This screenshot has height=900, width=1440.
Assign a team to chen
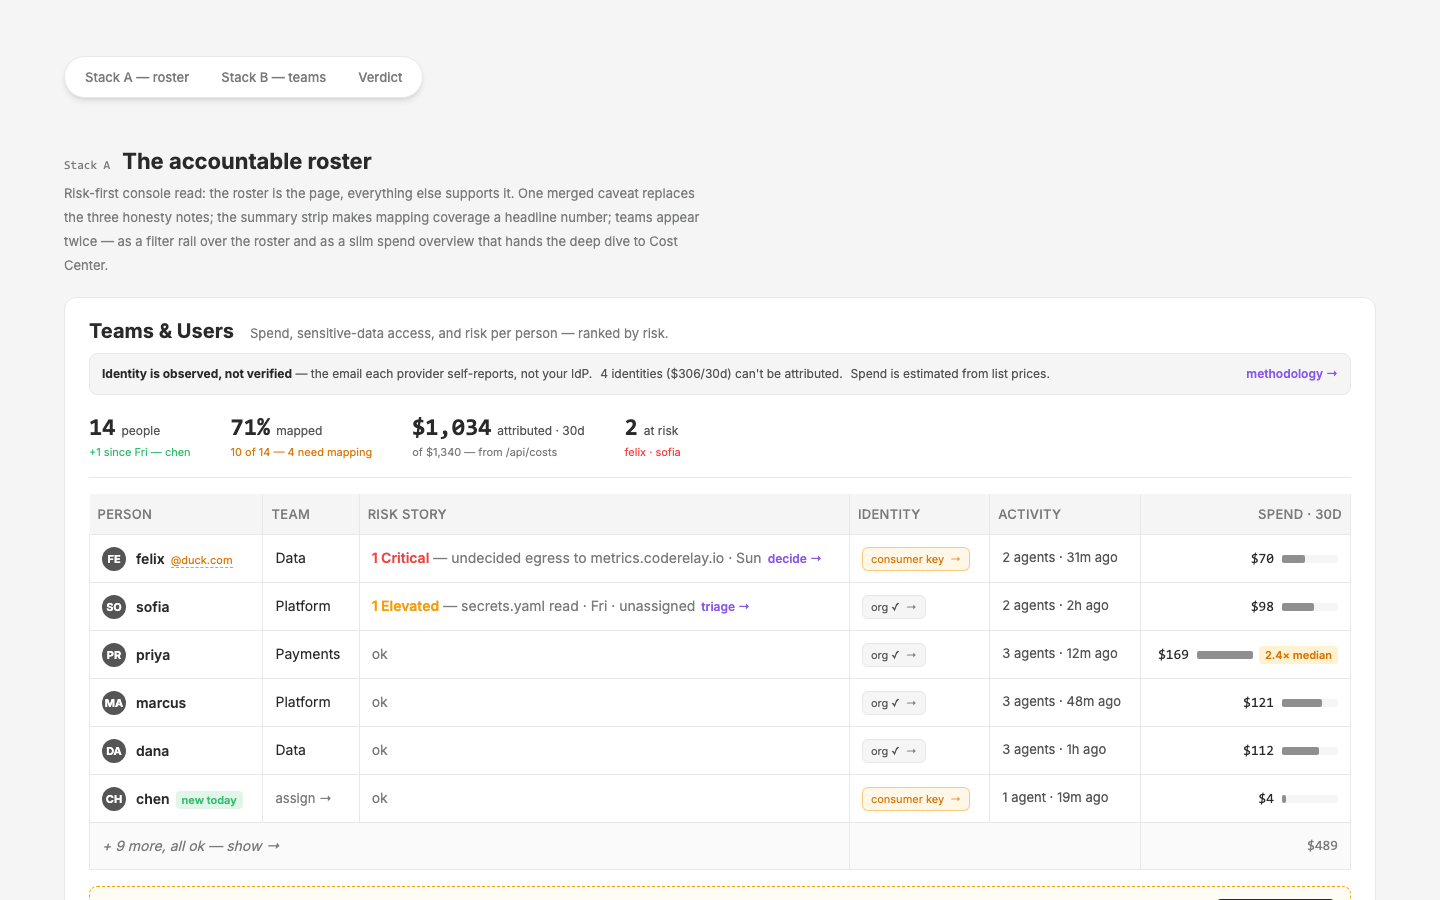pos(303,798)
